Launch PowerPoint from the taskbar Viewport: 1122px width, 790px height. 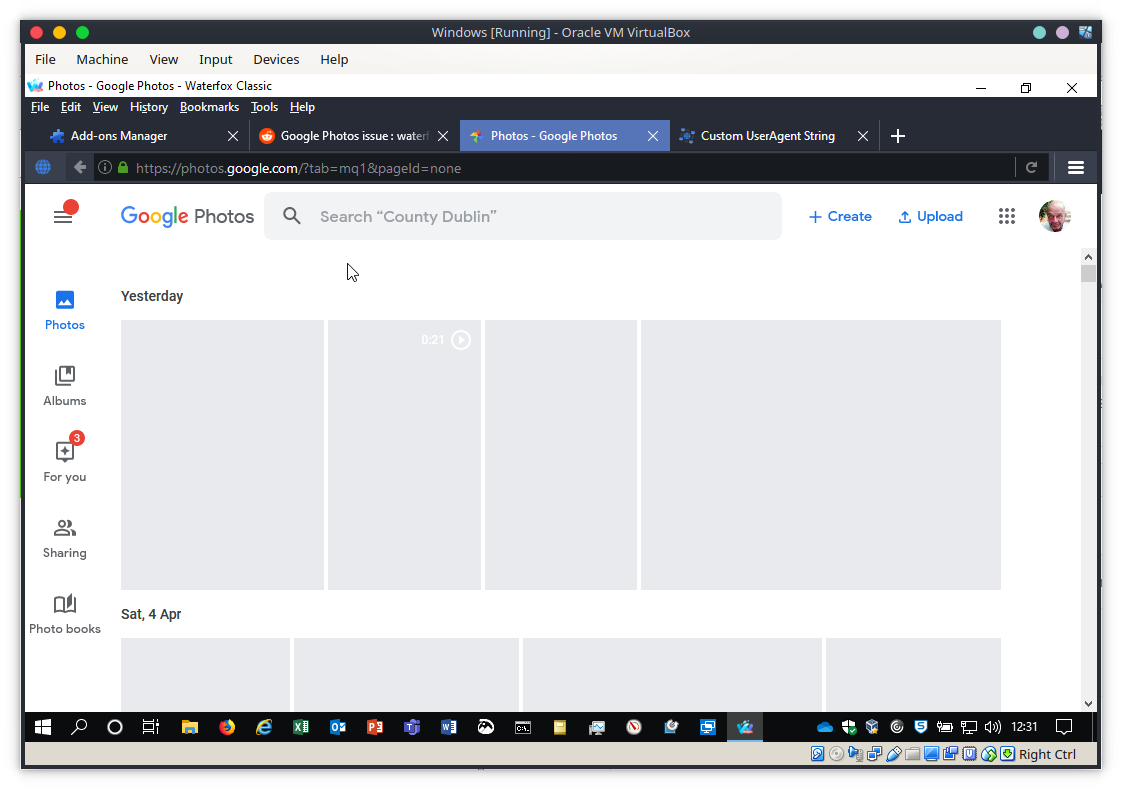(374, 727)
